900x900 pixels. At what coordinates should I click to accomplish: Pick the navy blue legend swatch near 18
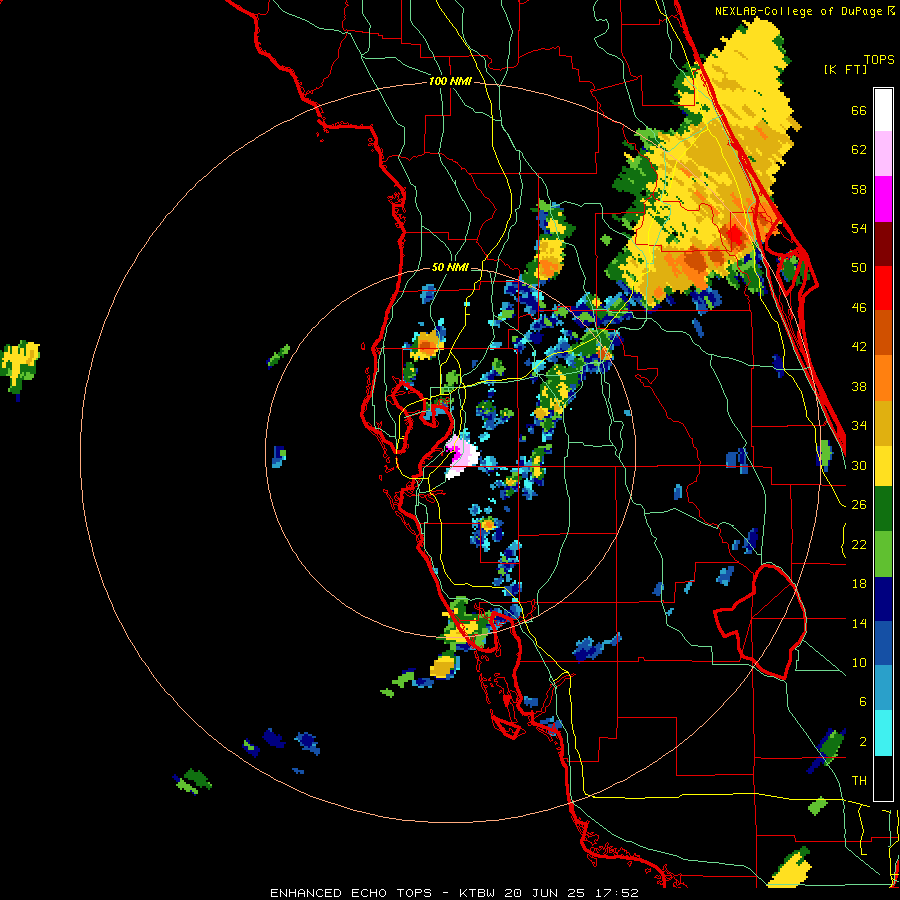883,599
